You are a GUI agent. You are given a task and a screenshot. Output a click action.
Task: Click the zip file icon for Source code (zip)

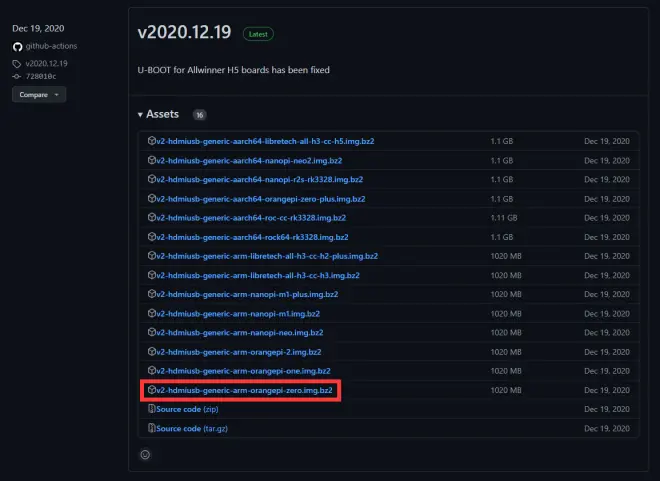[x=152, y=409]
